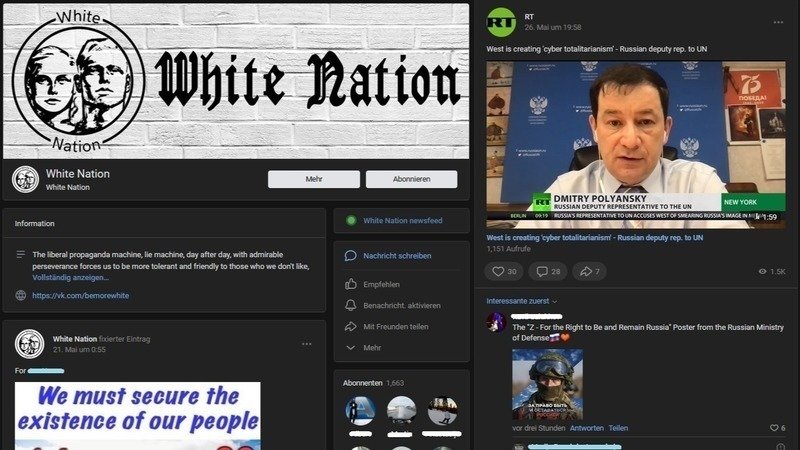Open the Interessante zuerst sorting dropdown
The width and height of the screenshot is (800, 450).
click(x=522, y=300)
